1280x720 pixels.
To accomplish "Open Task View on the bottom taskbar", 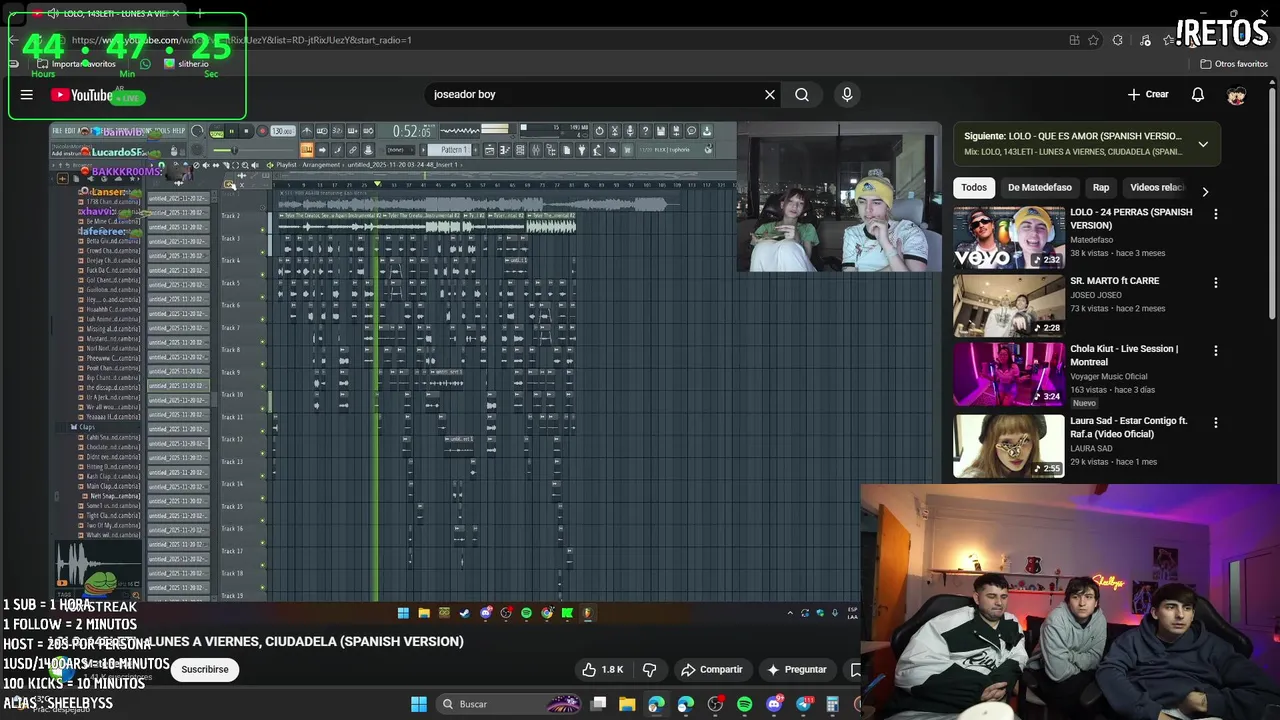I will pyautogui.click(x=598, y=704).
